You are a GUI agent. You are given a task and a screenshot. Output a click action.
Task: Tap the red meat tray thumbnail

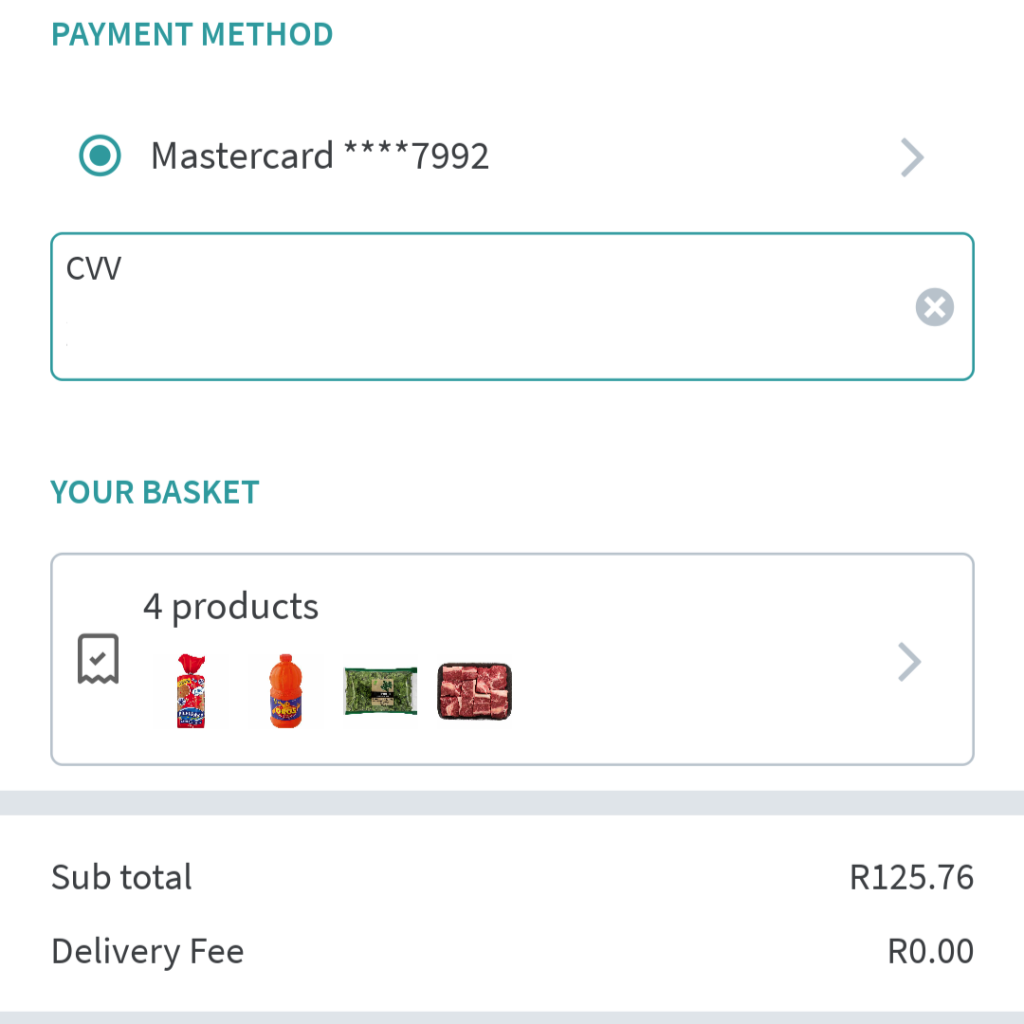click(x=474, y=691)
